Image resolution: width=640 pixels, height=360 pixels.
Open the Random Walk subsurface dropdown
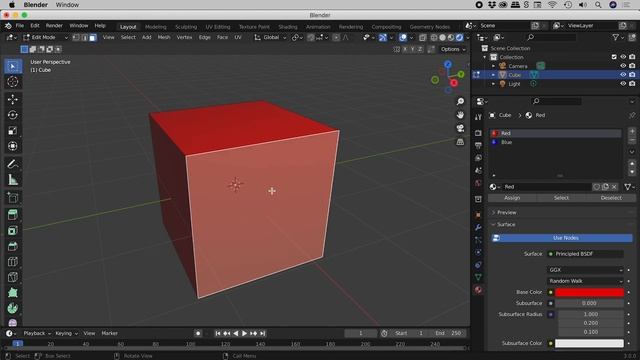coord(585,281)
